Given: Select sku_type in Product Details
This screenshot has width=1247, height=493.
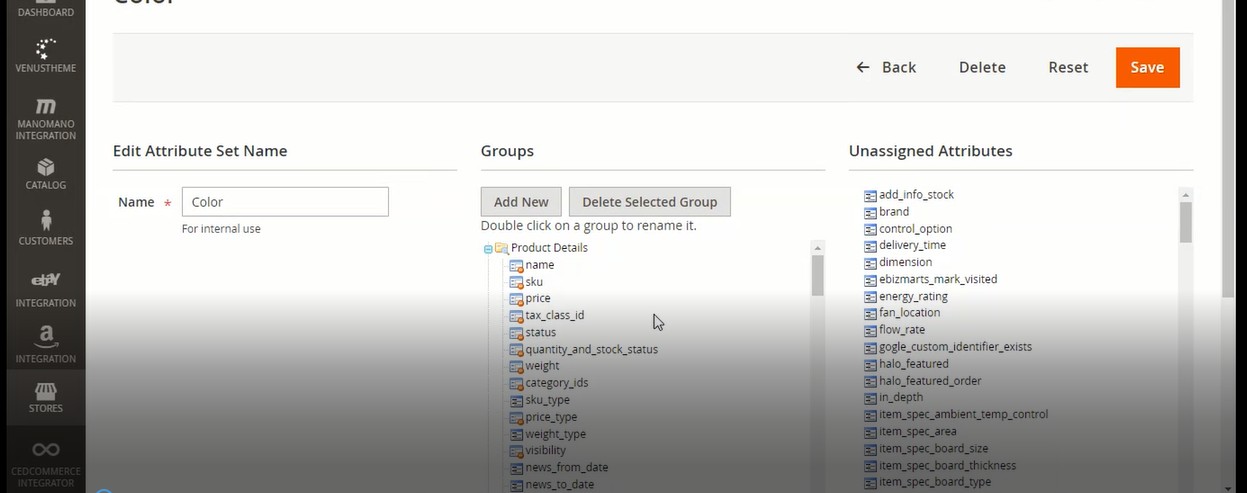Looking at the screenshot, I should 547,400.
